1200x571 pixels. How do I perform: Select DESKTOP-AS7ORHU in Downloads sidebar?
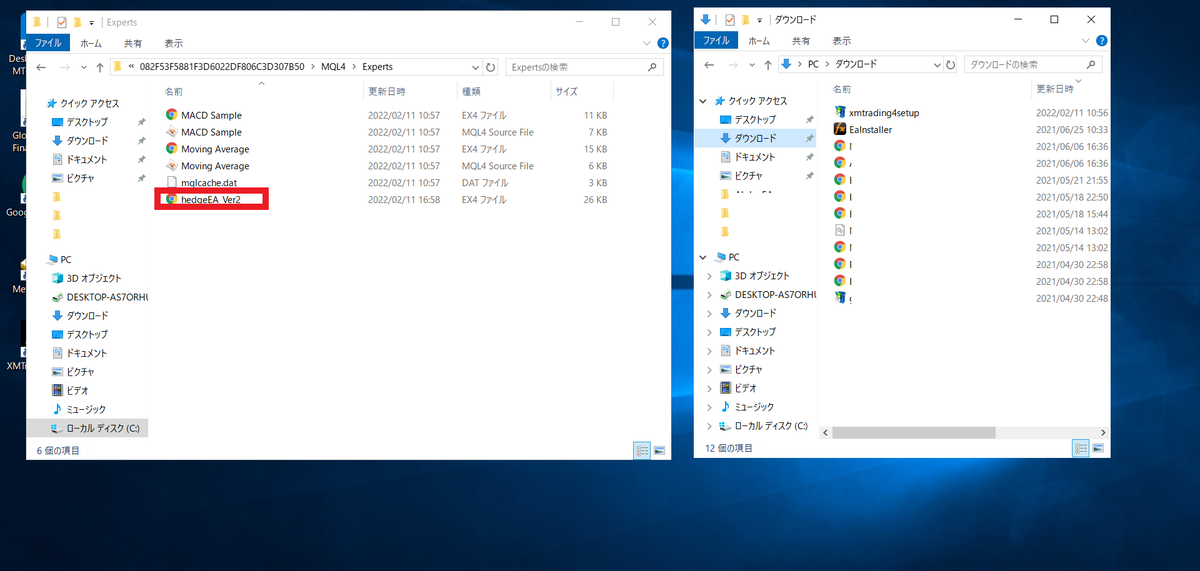[775, 295]
